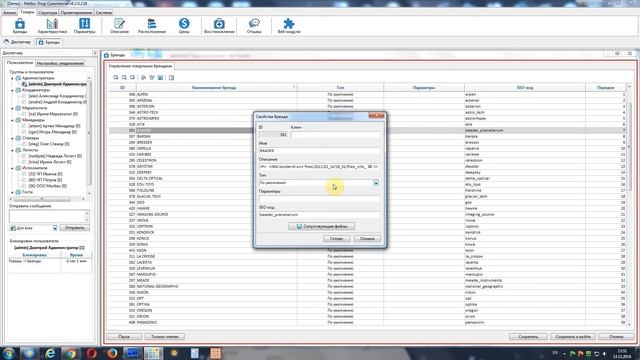
Task: Open the Тип dropdown in brand dialog
Action: 376,183
